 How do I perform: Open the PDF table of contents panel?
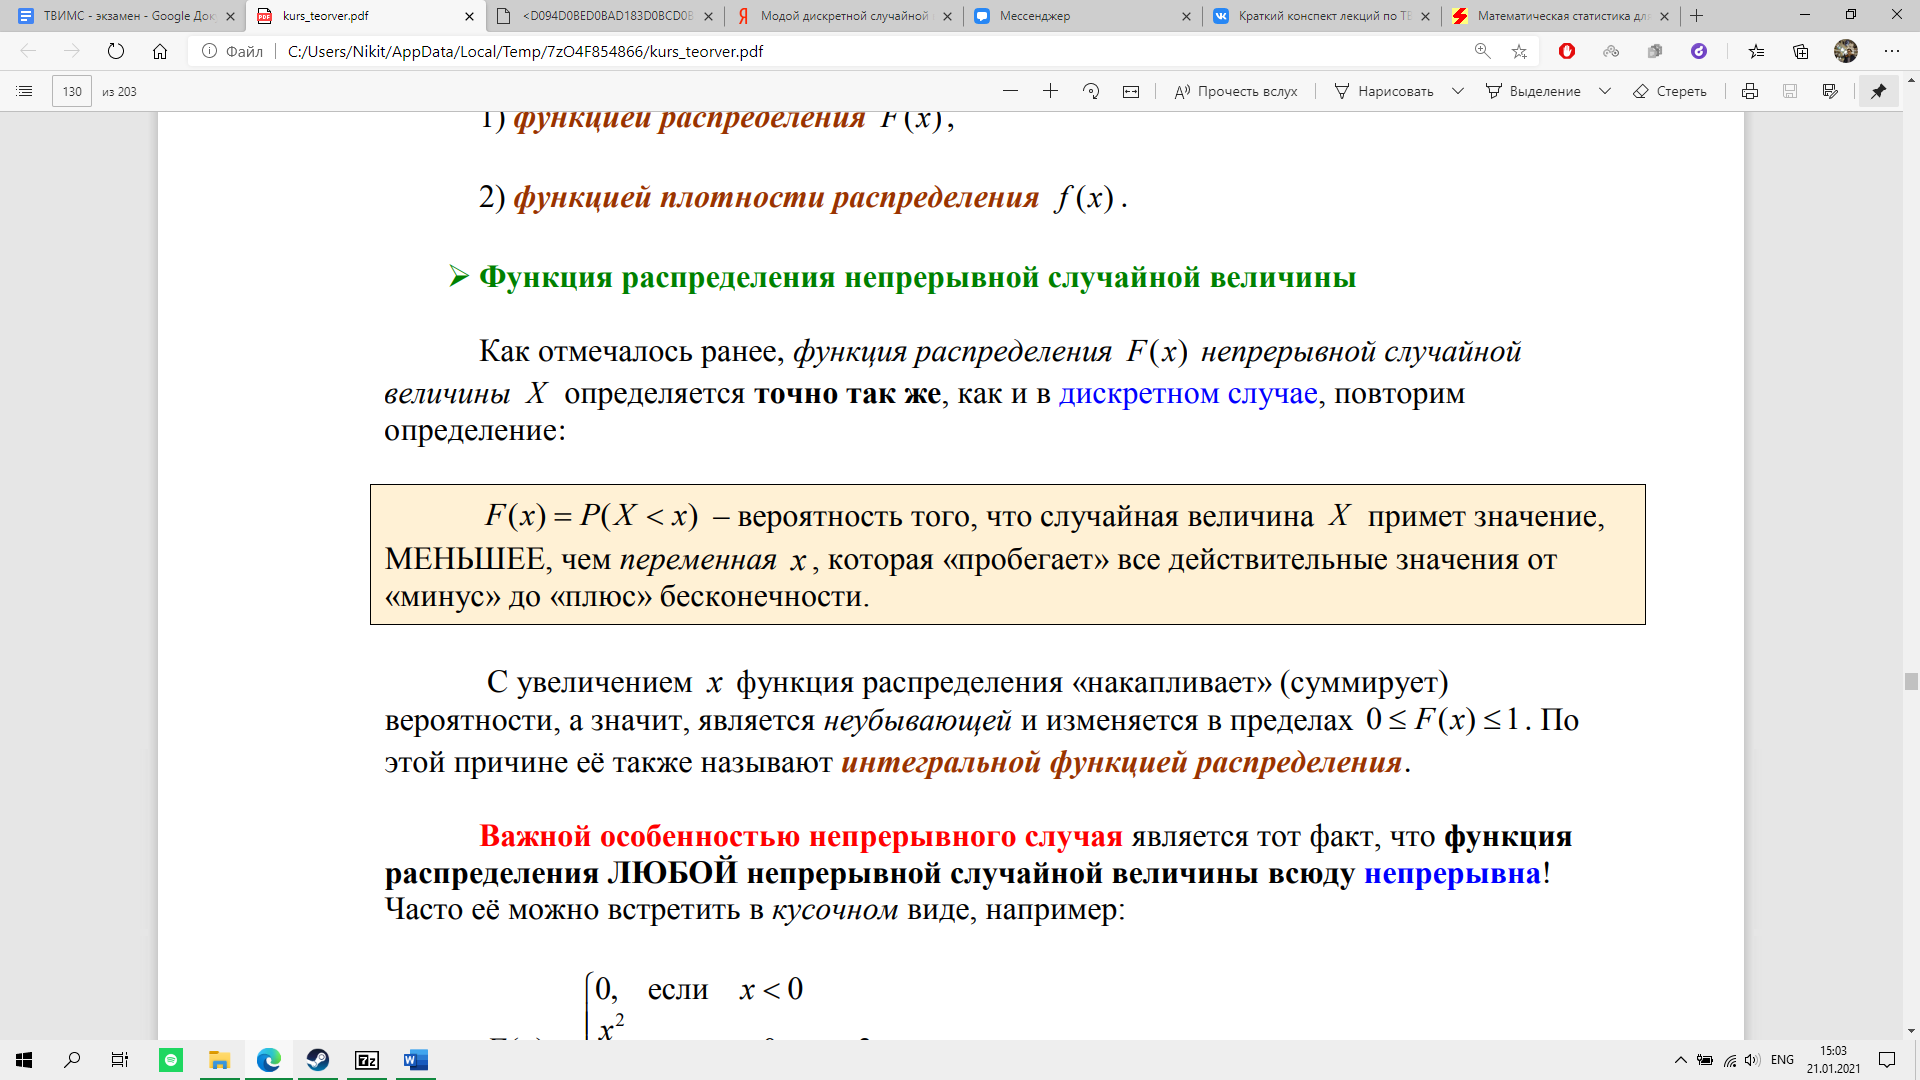click(x=25, y=91)
